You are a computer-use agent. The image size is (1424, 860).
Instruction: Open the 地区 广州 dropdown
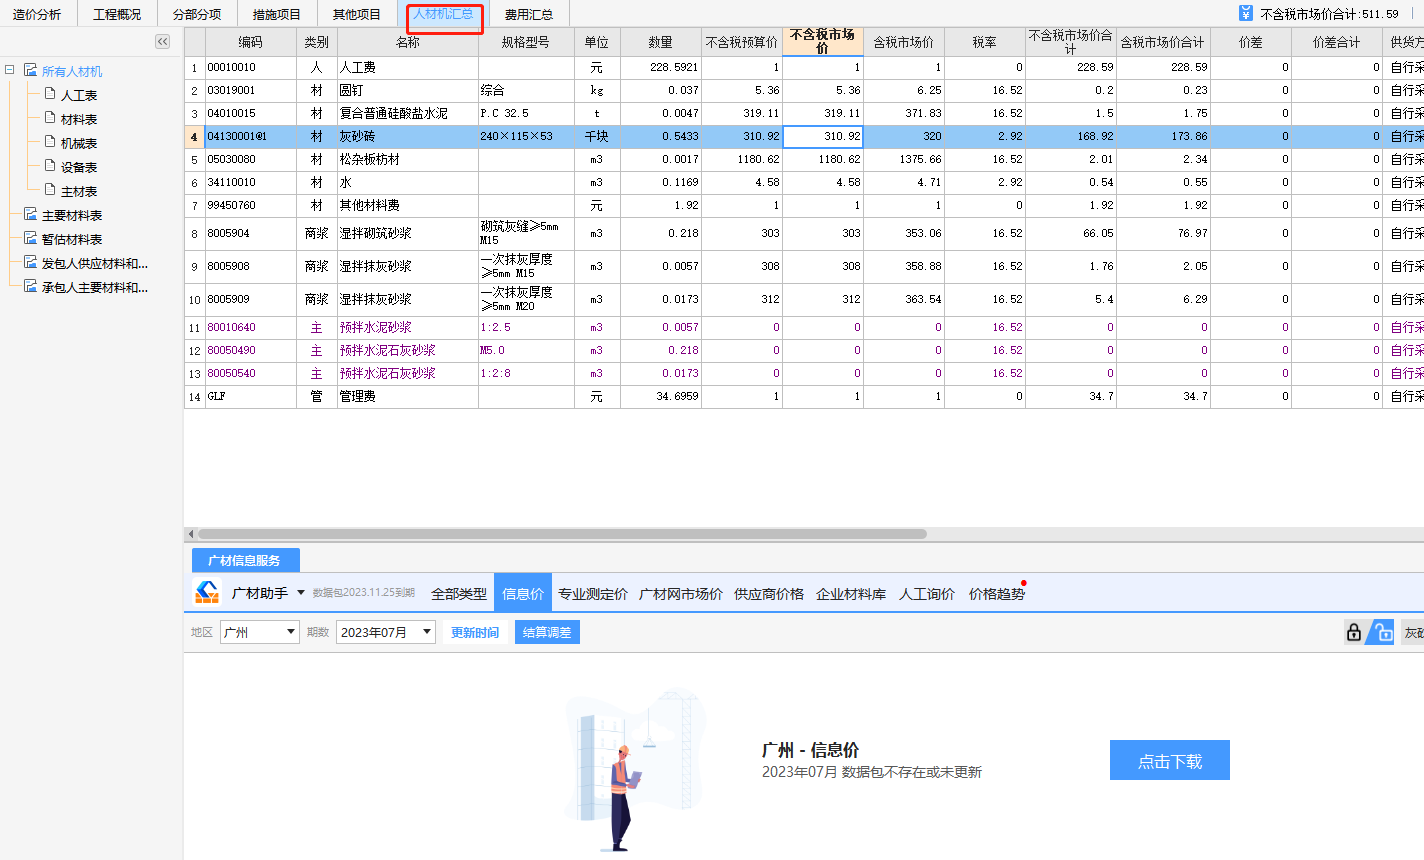pos(291,632)
